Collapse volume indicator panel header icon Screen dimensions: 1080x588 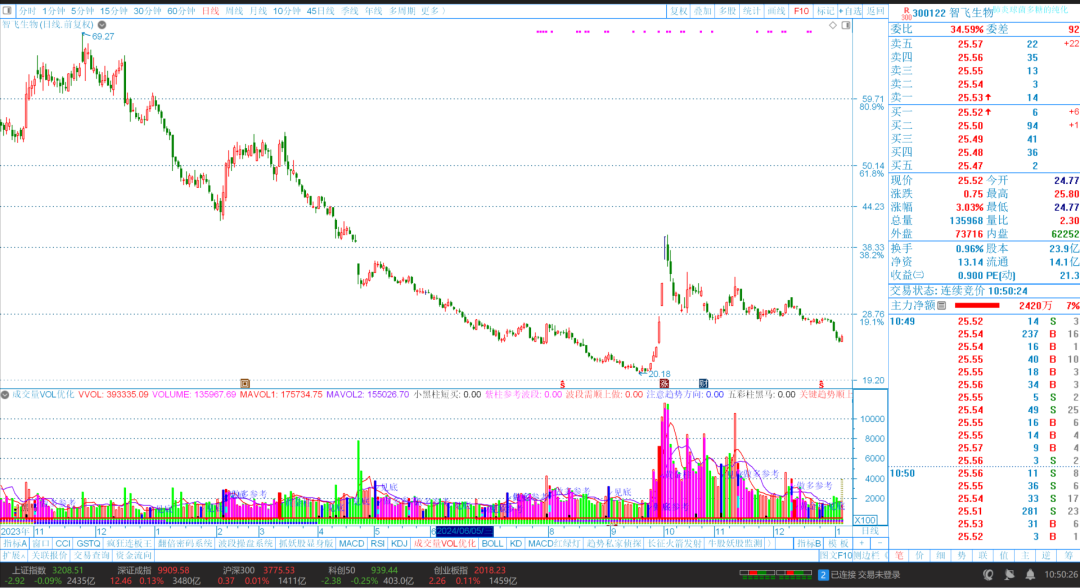(x=5, y=395)
